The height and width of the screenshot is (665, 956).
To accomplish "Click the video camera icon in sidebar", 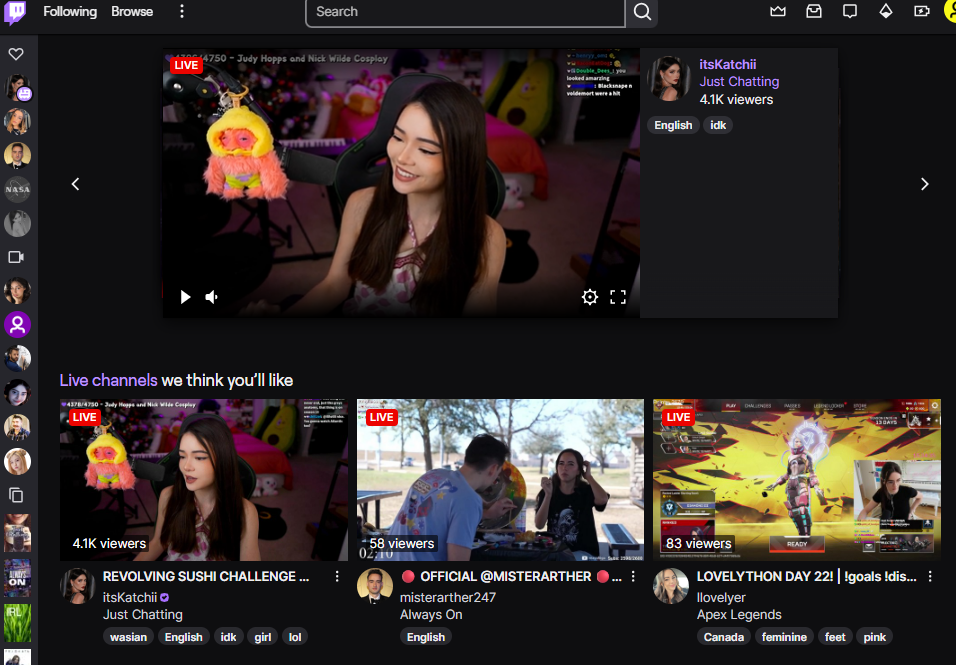I will tap(16, 257).
